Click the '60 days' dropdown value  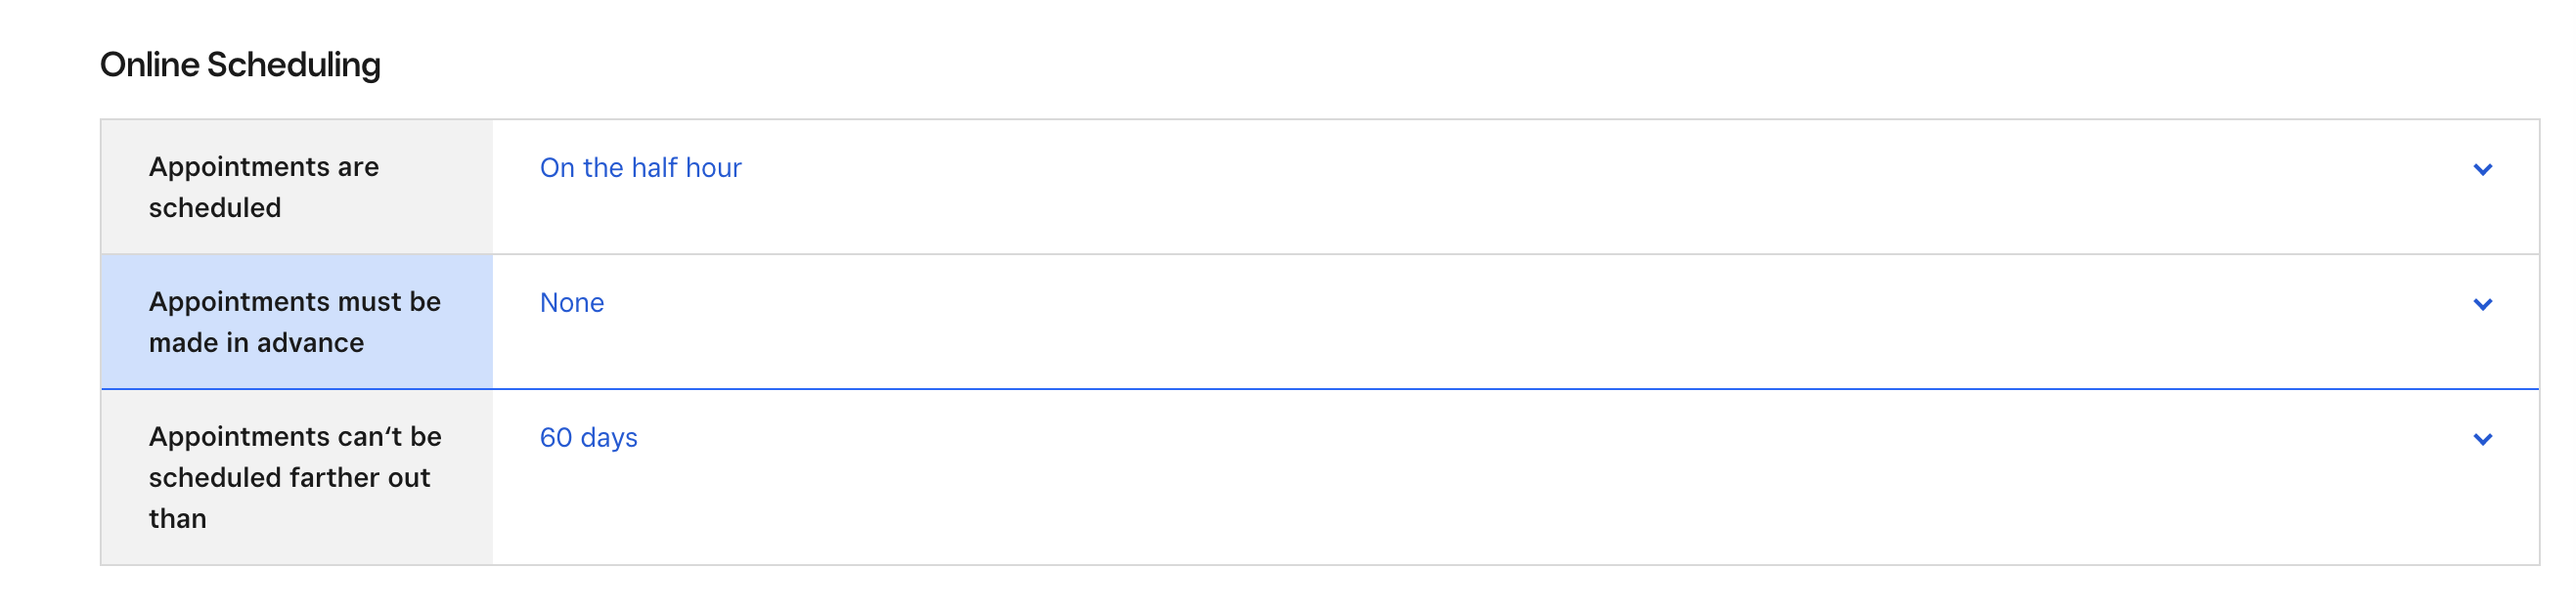588,438
